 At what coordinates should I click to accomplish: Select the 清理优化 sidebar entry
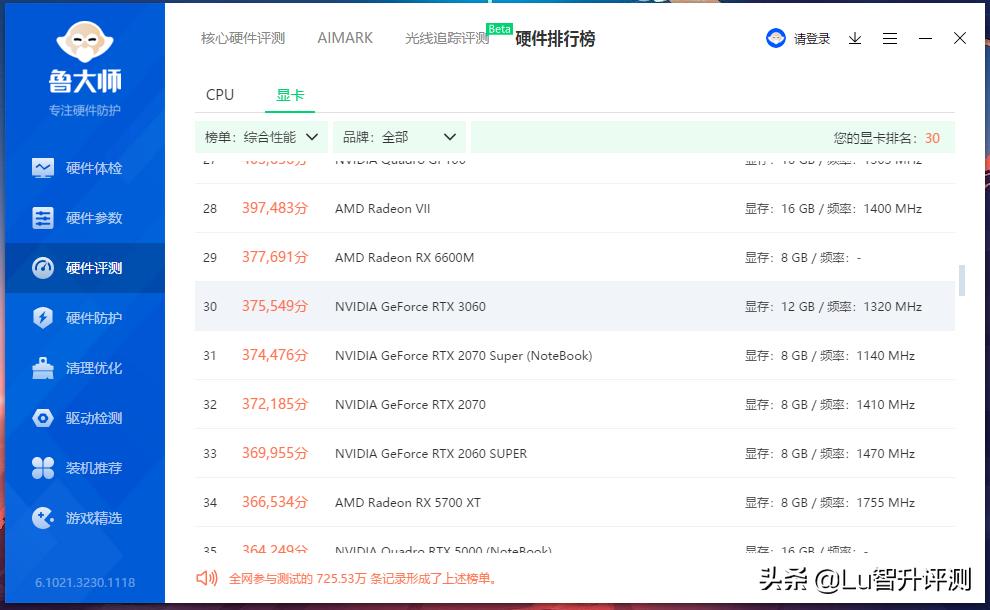click(x=80, y=367)
